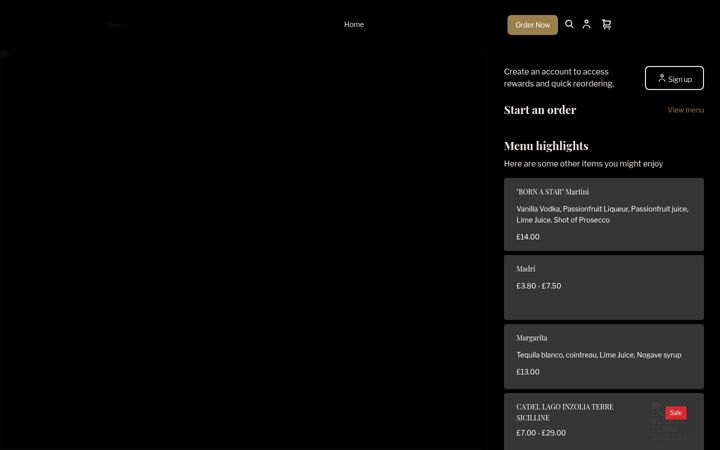Click the Start an order heading
720x450 pixels.
pos(540,110)
